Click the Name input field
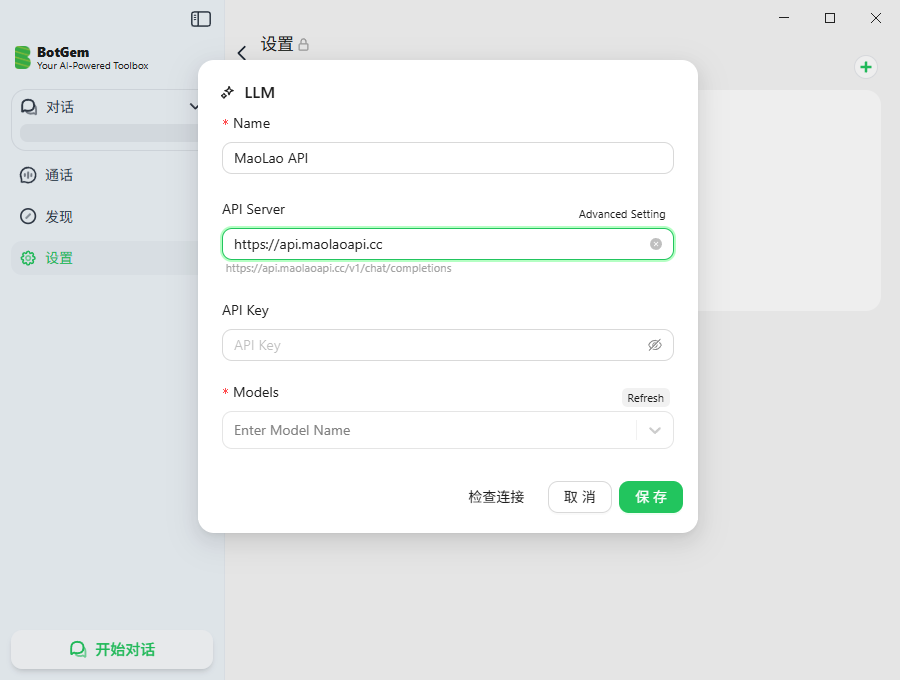 [x=448, y=158]
